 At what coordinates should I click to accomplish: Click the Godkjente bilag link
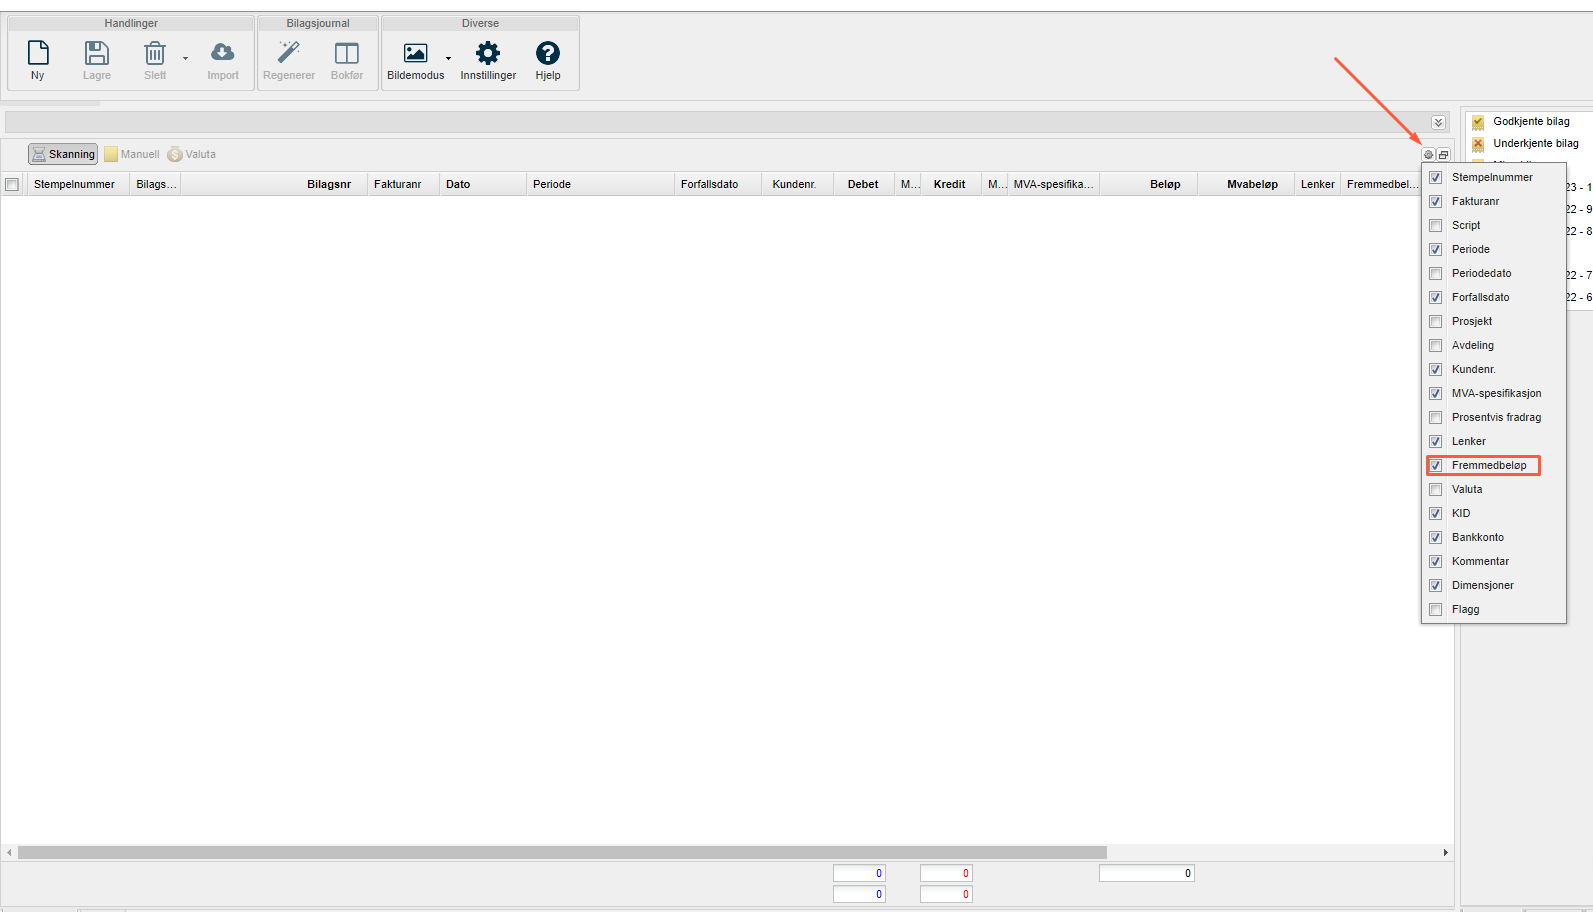[1531, 122]
